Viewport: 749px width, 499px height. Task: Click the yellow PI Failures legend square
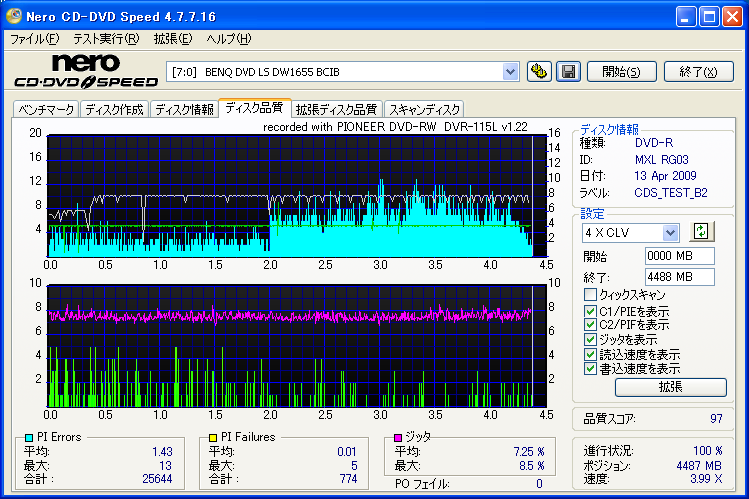tap(213, 437)
